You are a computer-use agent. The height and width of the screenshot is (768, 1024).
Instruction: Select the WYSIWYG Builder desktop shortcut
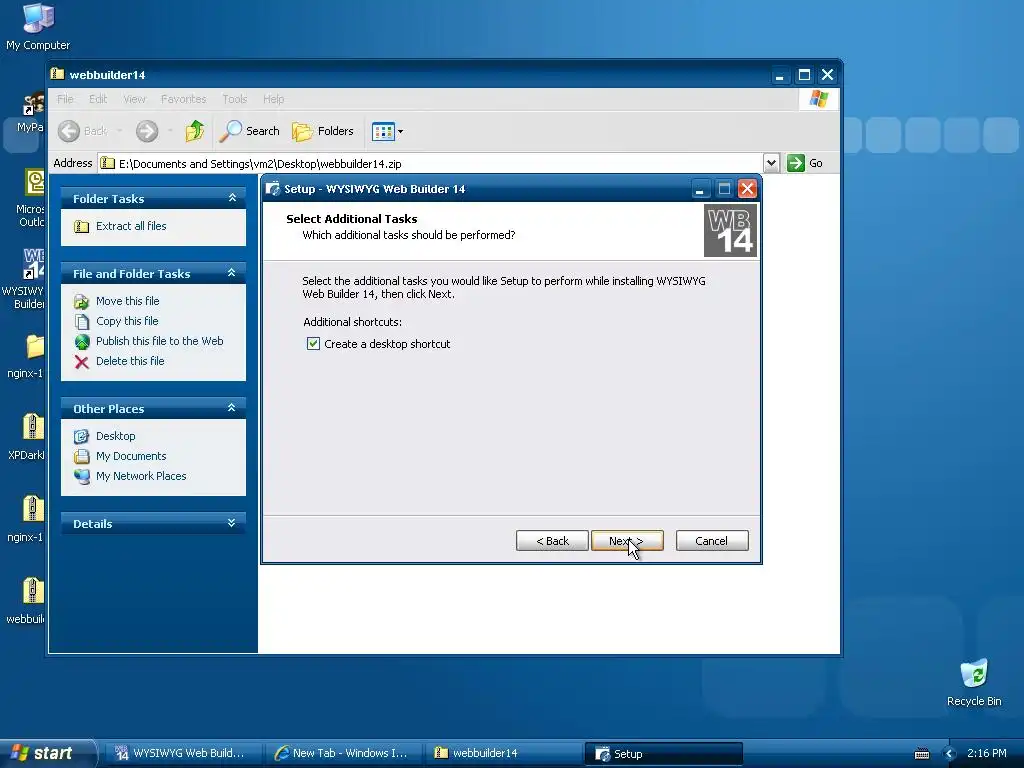26,279
